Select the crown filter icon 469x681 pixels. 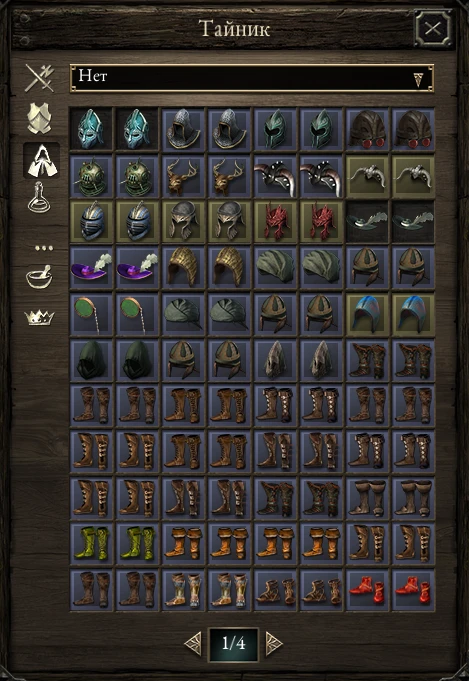[x=40, y=317]
